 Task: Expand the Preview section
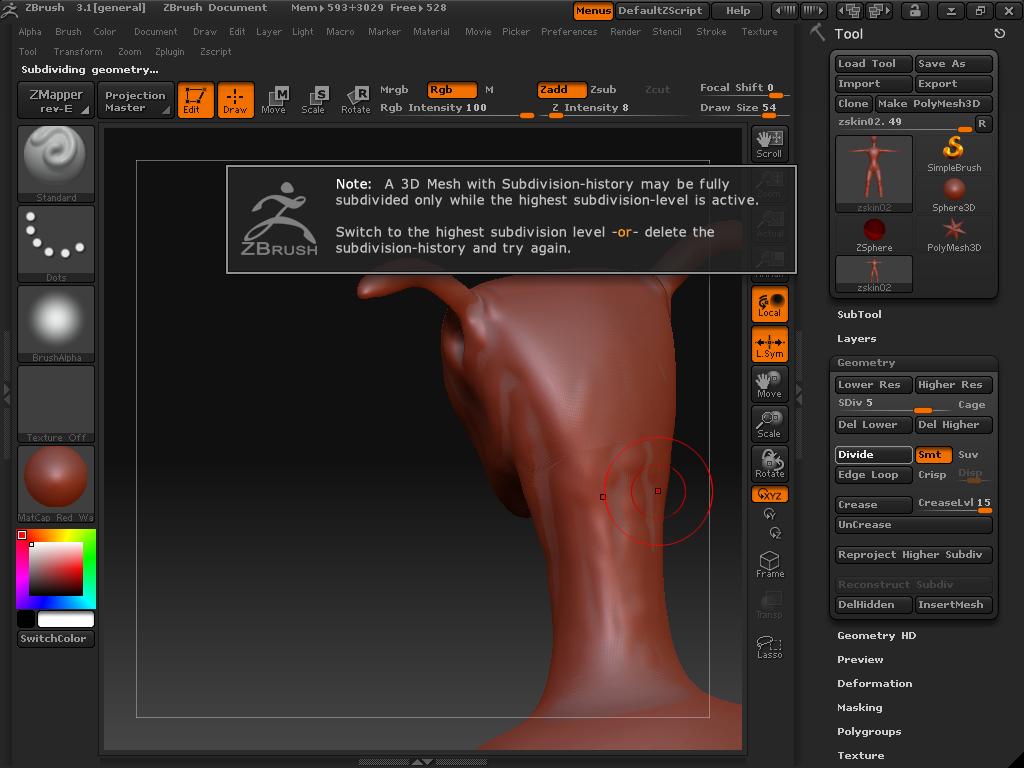[x=860, y=660]
